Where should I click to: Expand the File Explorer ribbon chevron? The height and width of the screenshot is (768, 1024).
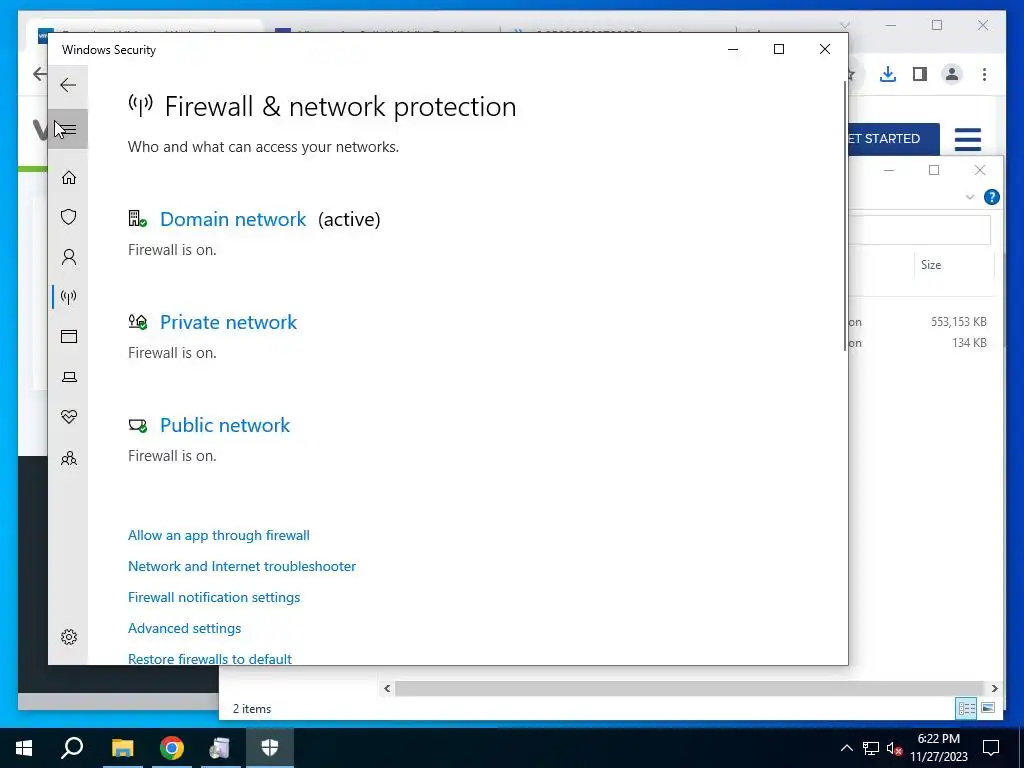pos(970,197)
